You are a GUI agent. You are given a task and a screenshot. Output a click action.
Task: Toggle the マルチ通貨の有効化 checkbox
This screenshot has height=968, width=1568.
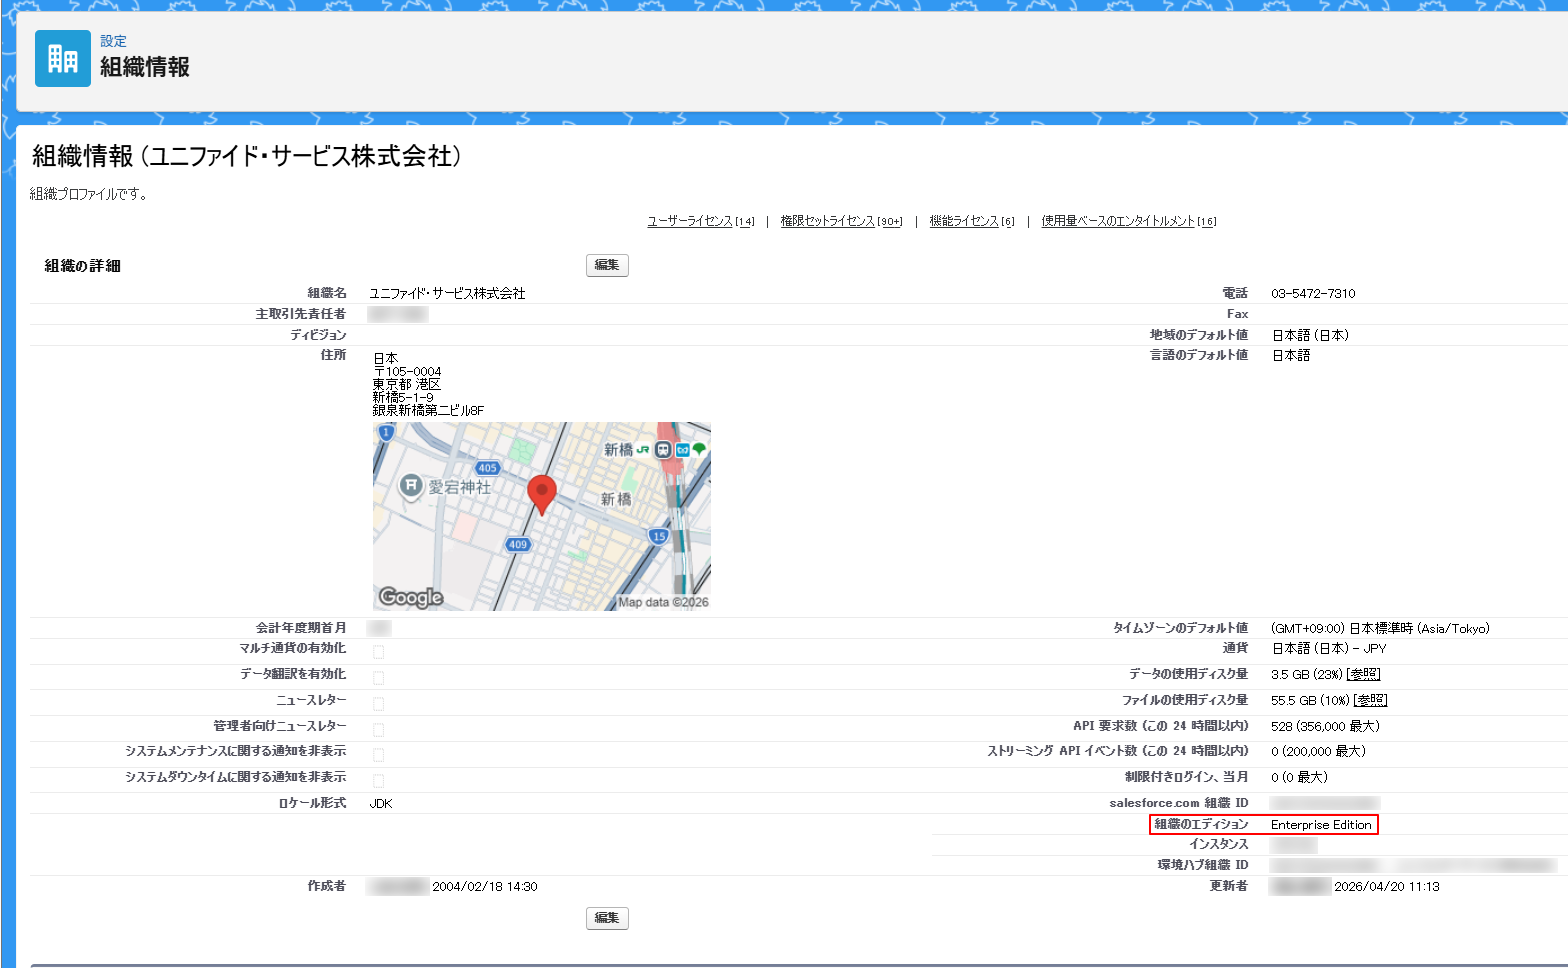379,652
